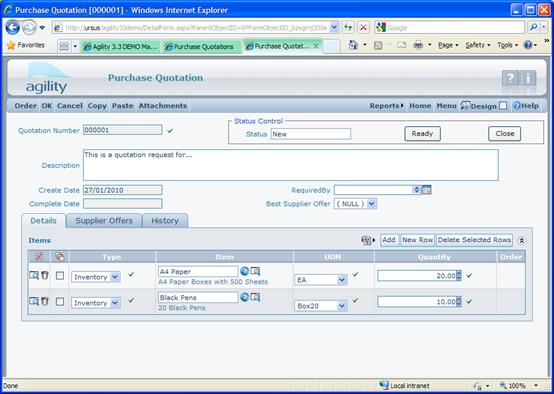Open the Box20 unit of measure dropdown
The height and width of the screenshot is (394, 554).
tap(342, 306)
